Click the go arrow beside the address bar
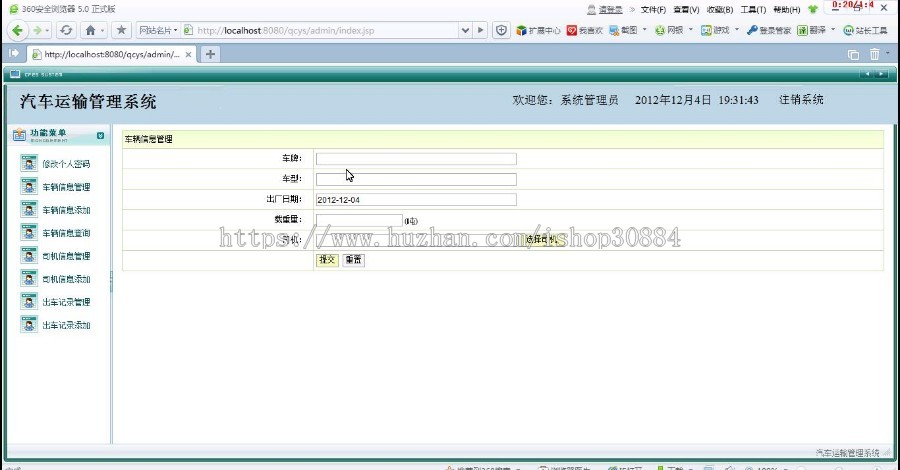Image resolution: width=900 pixels, height=470 pixels. 481,30
